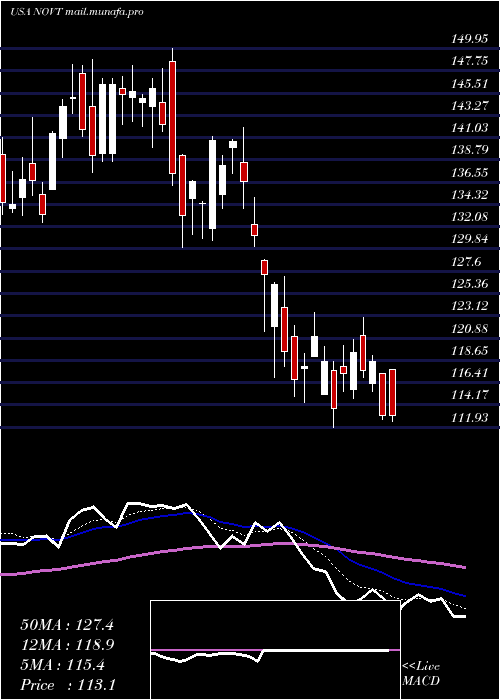500x700 pixels.
Task: Click the 118.65 price axis label
Action: click(x=469, y=350)
